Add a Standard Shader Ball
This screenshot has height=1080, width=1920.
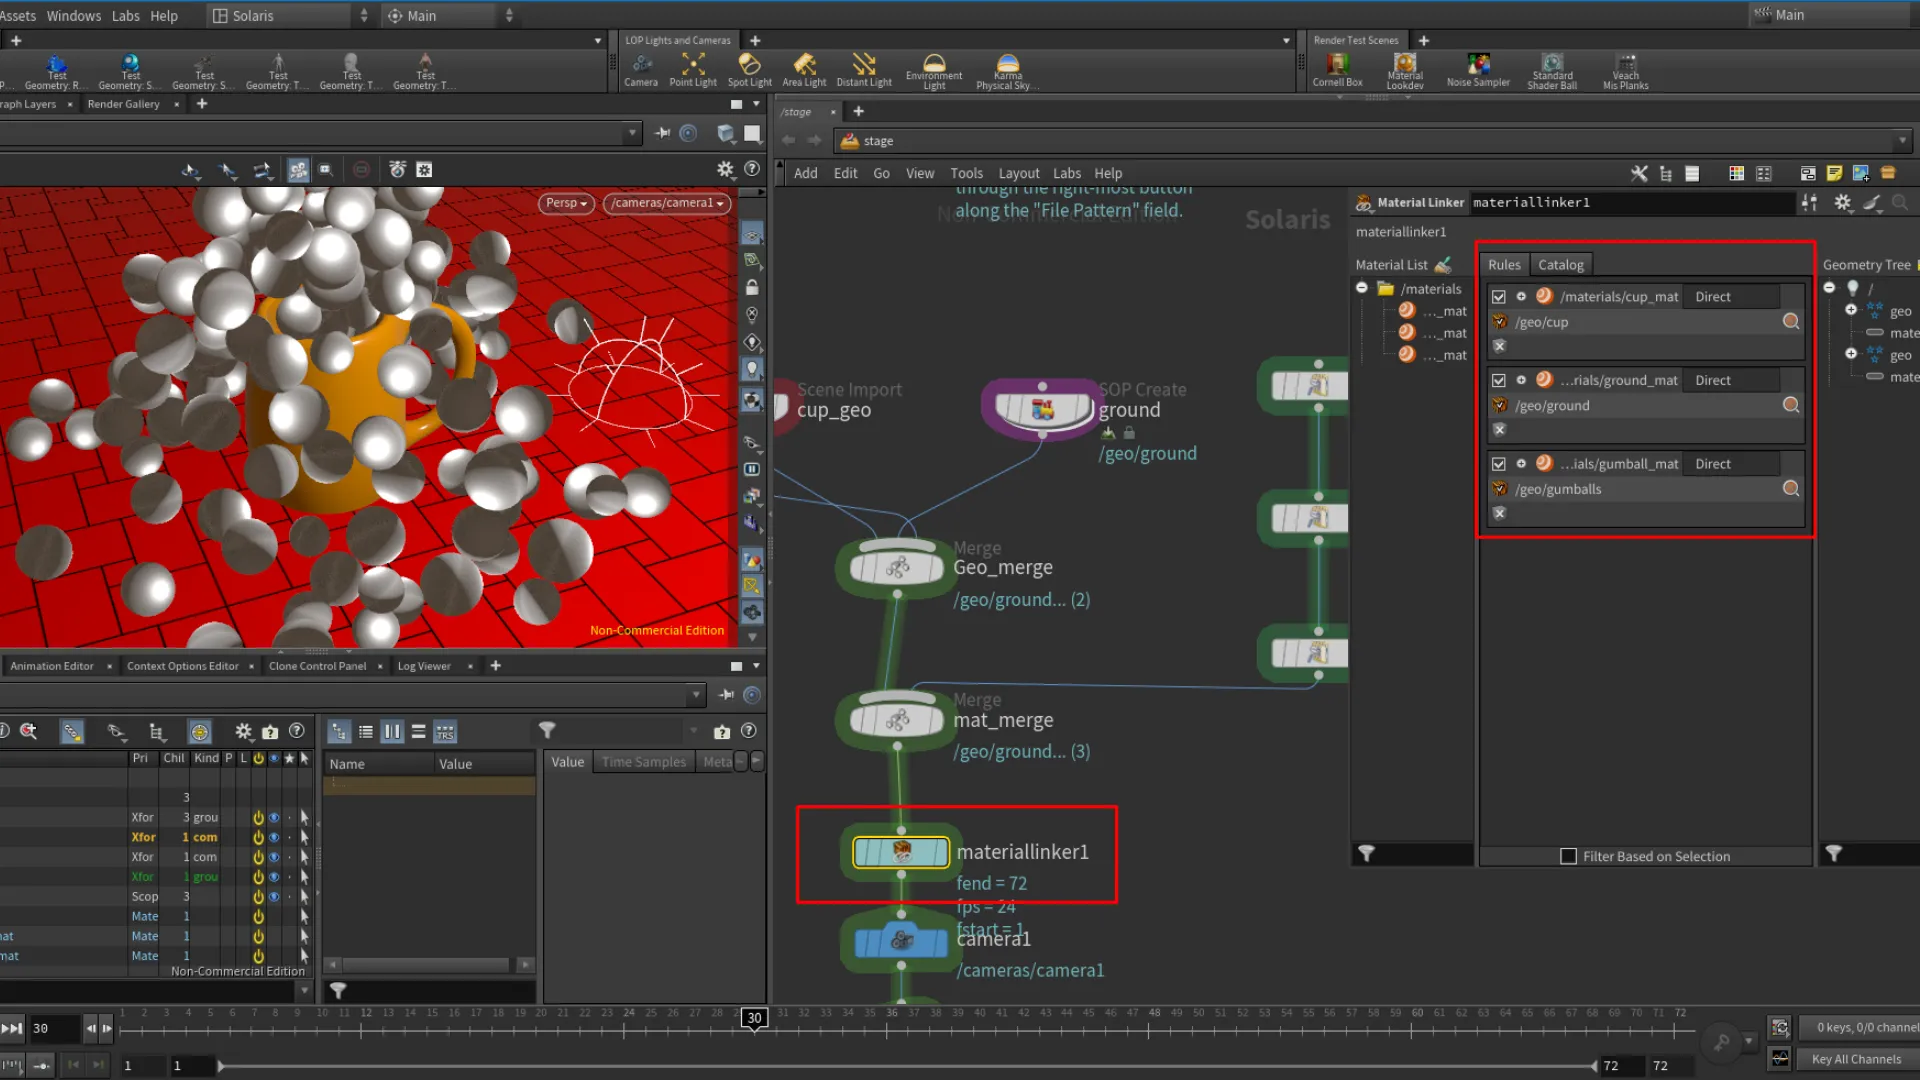(1552, 68)
